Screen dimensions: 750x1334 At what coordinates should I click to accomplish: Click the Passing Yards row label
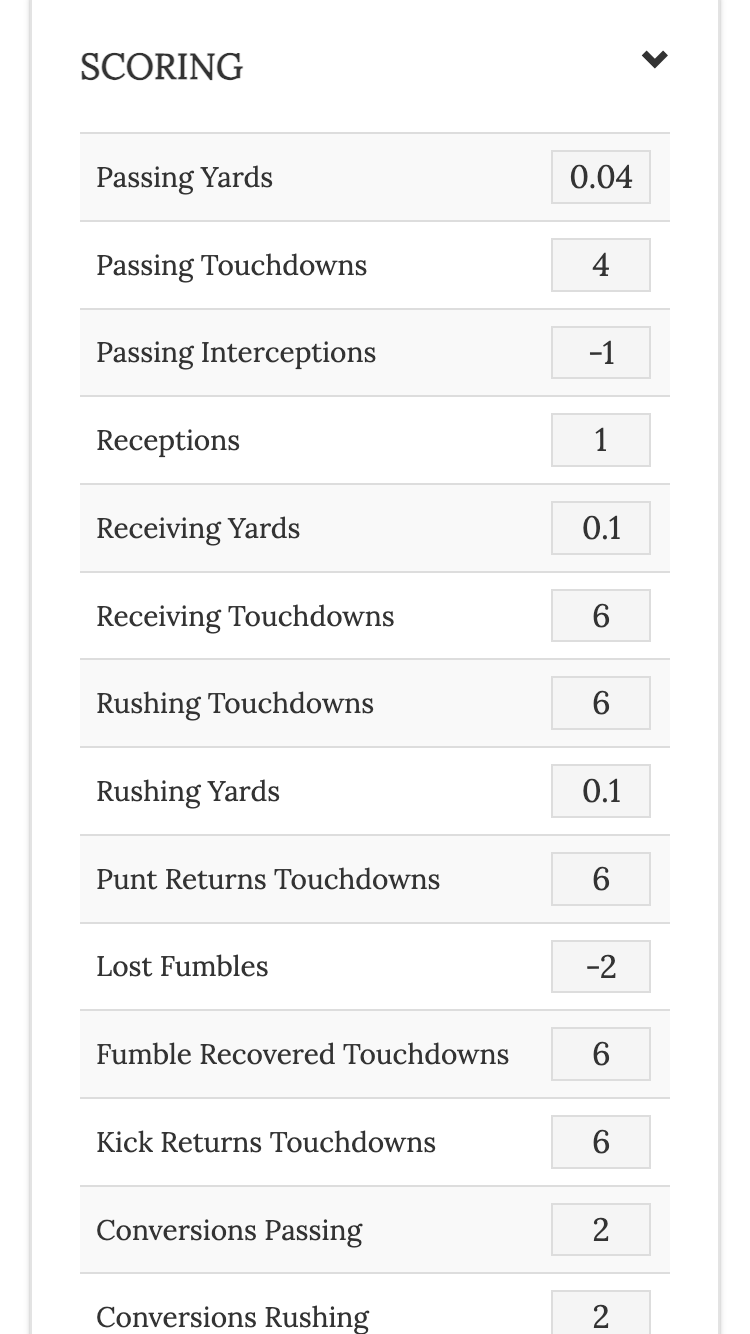point(184,176)
